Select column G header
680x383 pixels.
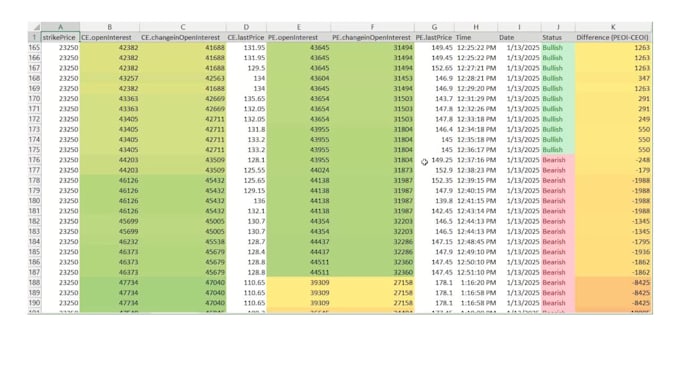tap(434, 27)
